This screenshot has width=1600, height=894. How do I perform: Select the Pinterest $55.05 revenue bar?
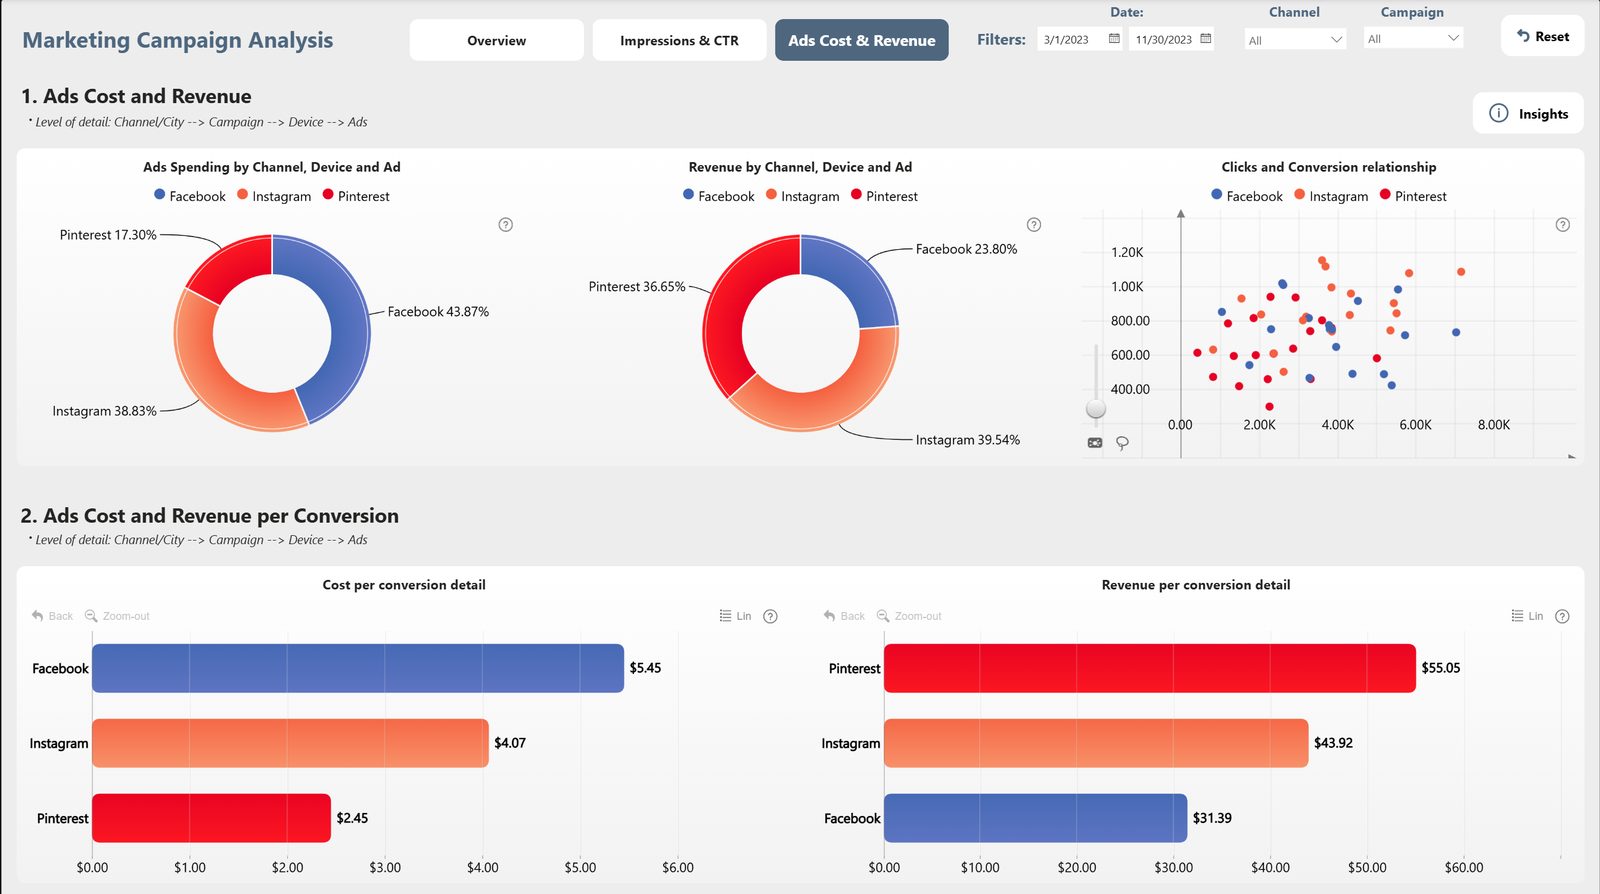point(1150,668)
